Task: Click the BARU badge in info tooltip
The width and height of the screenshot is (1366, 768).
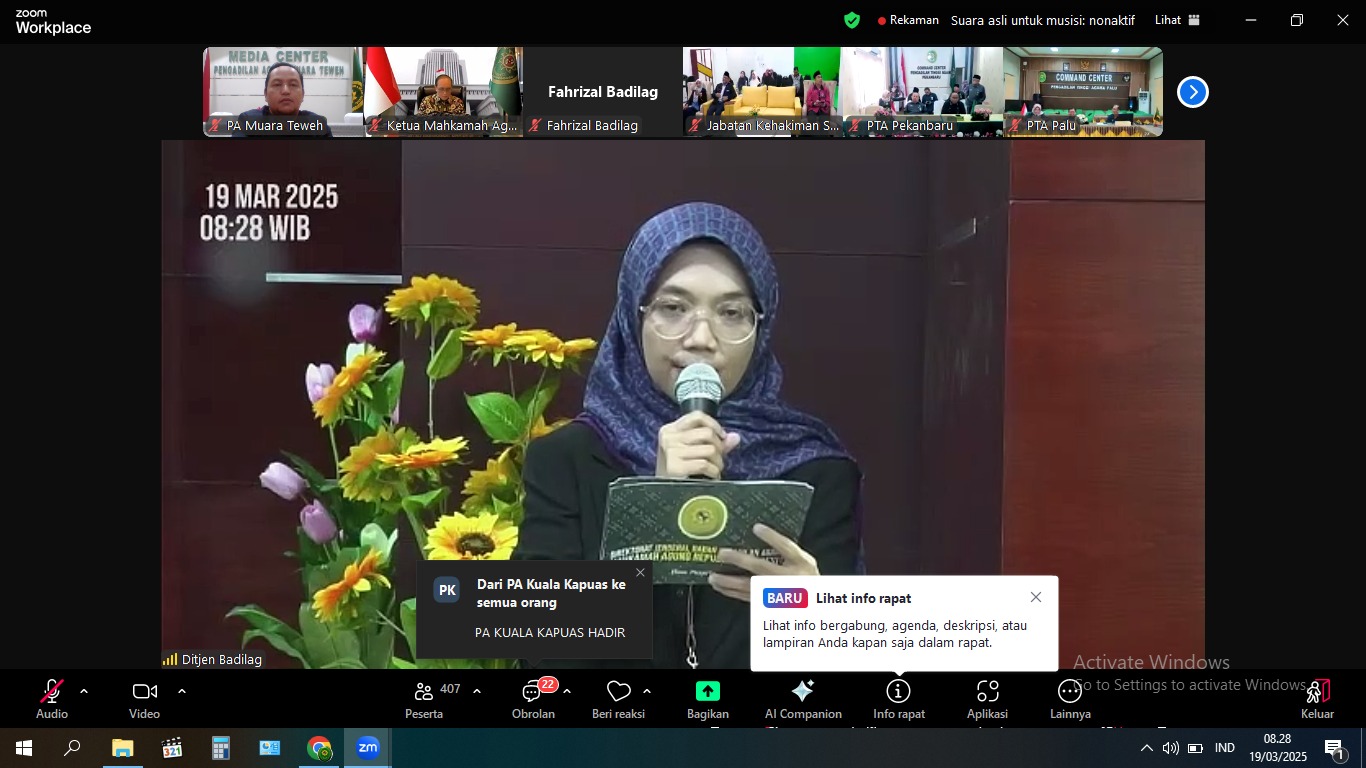Action: tap(785, 598)
